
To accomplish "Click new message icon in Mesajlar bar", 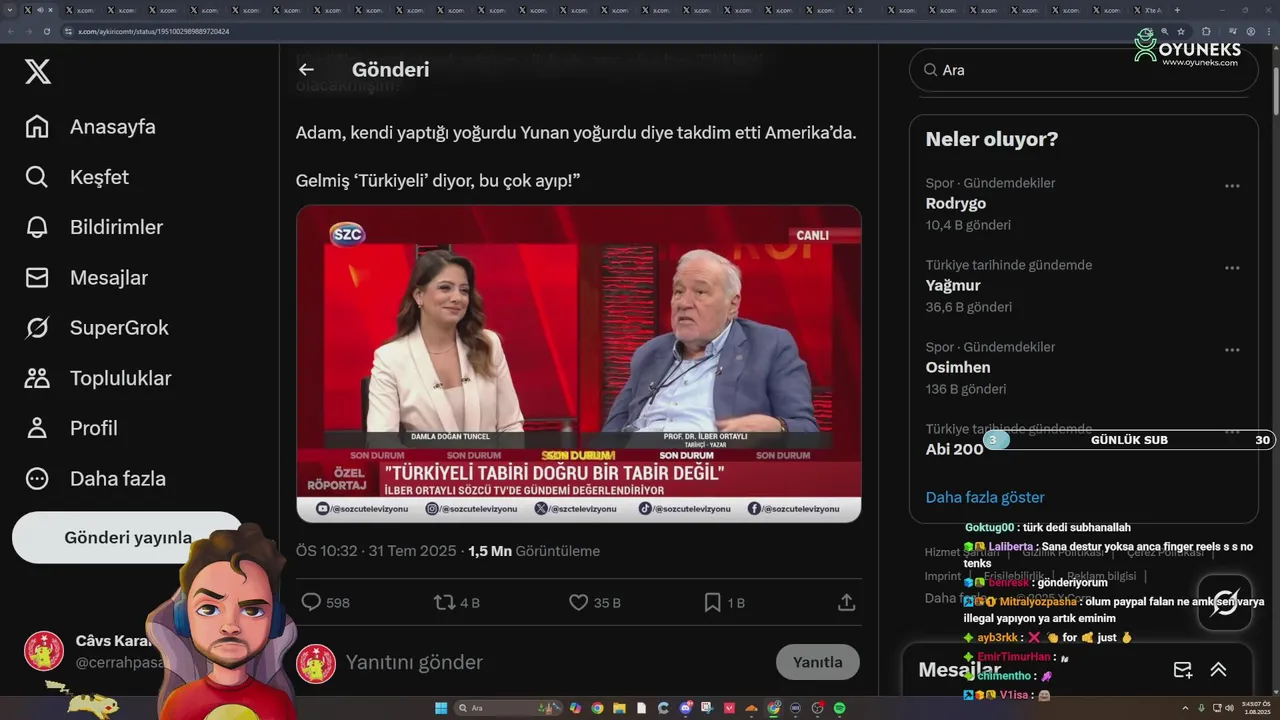I will click(x=1182, y=670).
